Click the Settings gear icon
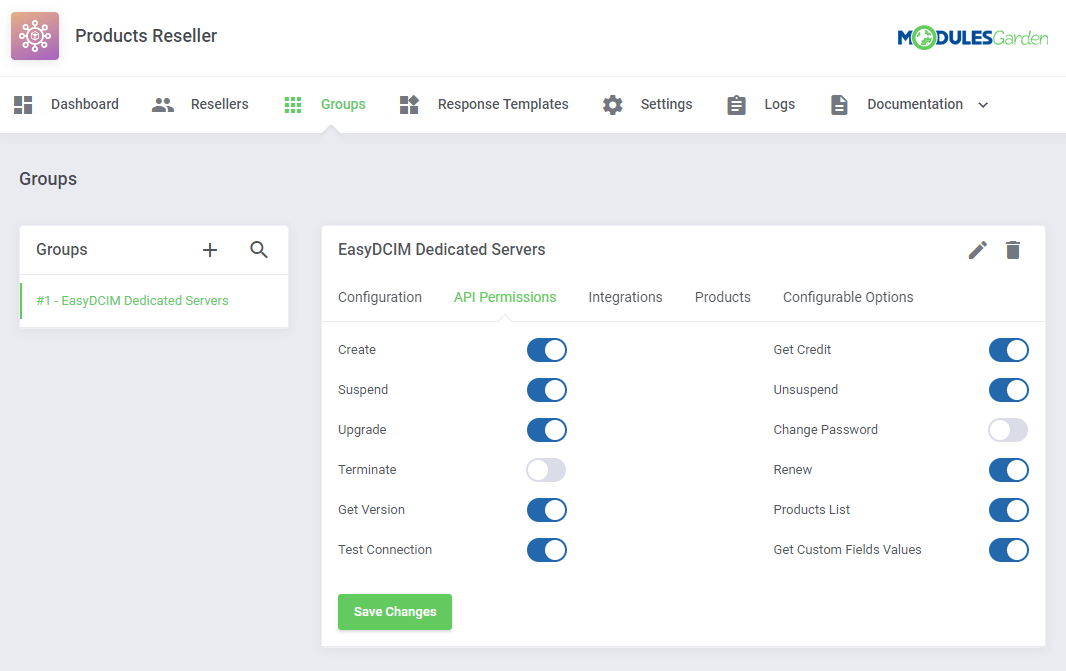Viewport: 1066px width, 671px height. coord(612,104)
